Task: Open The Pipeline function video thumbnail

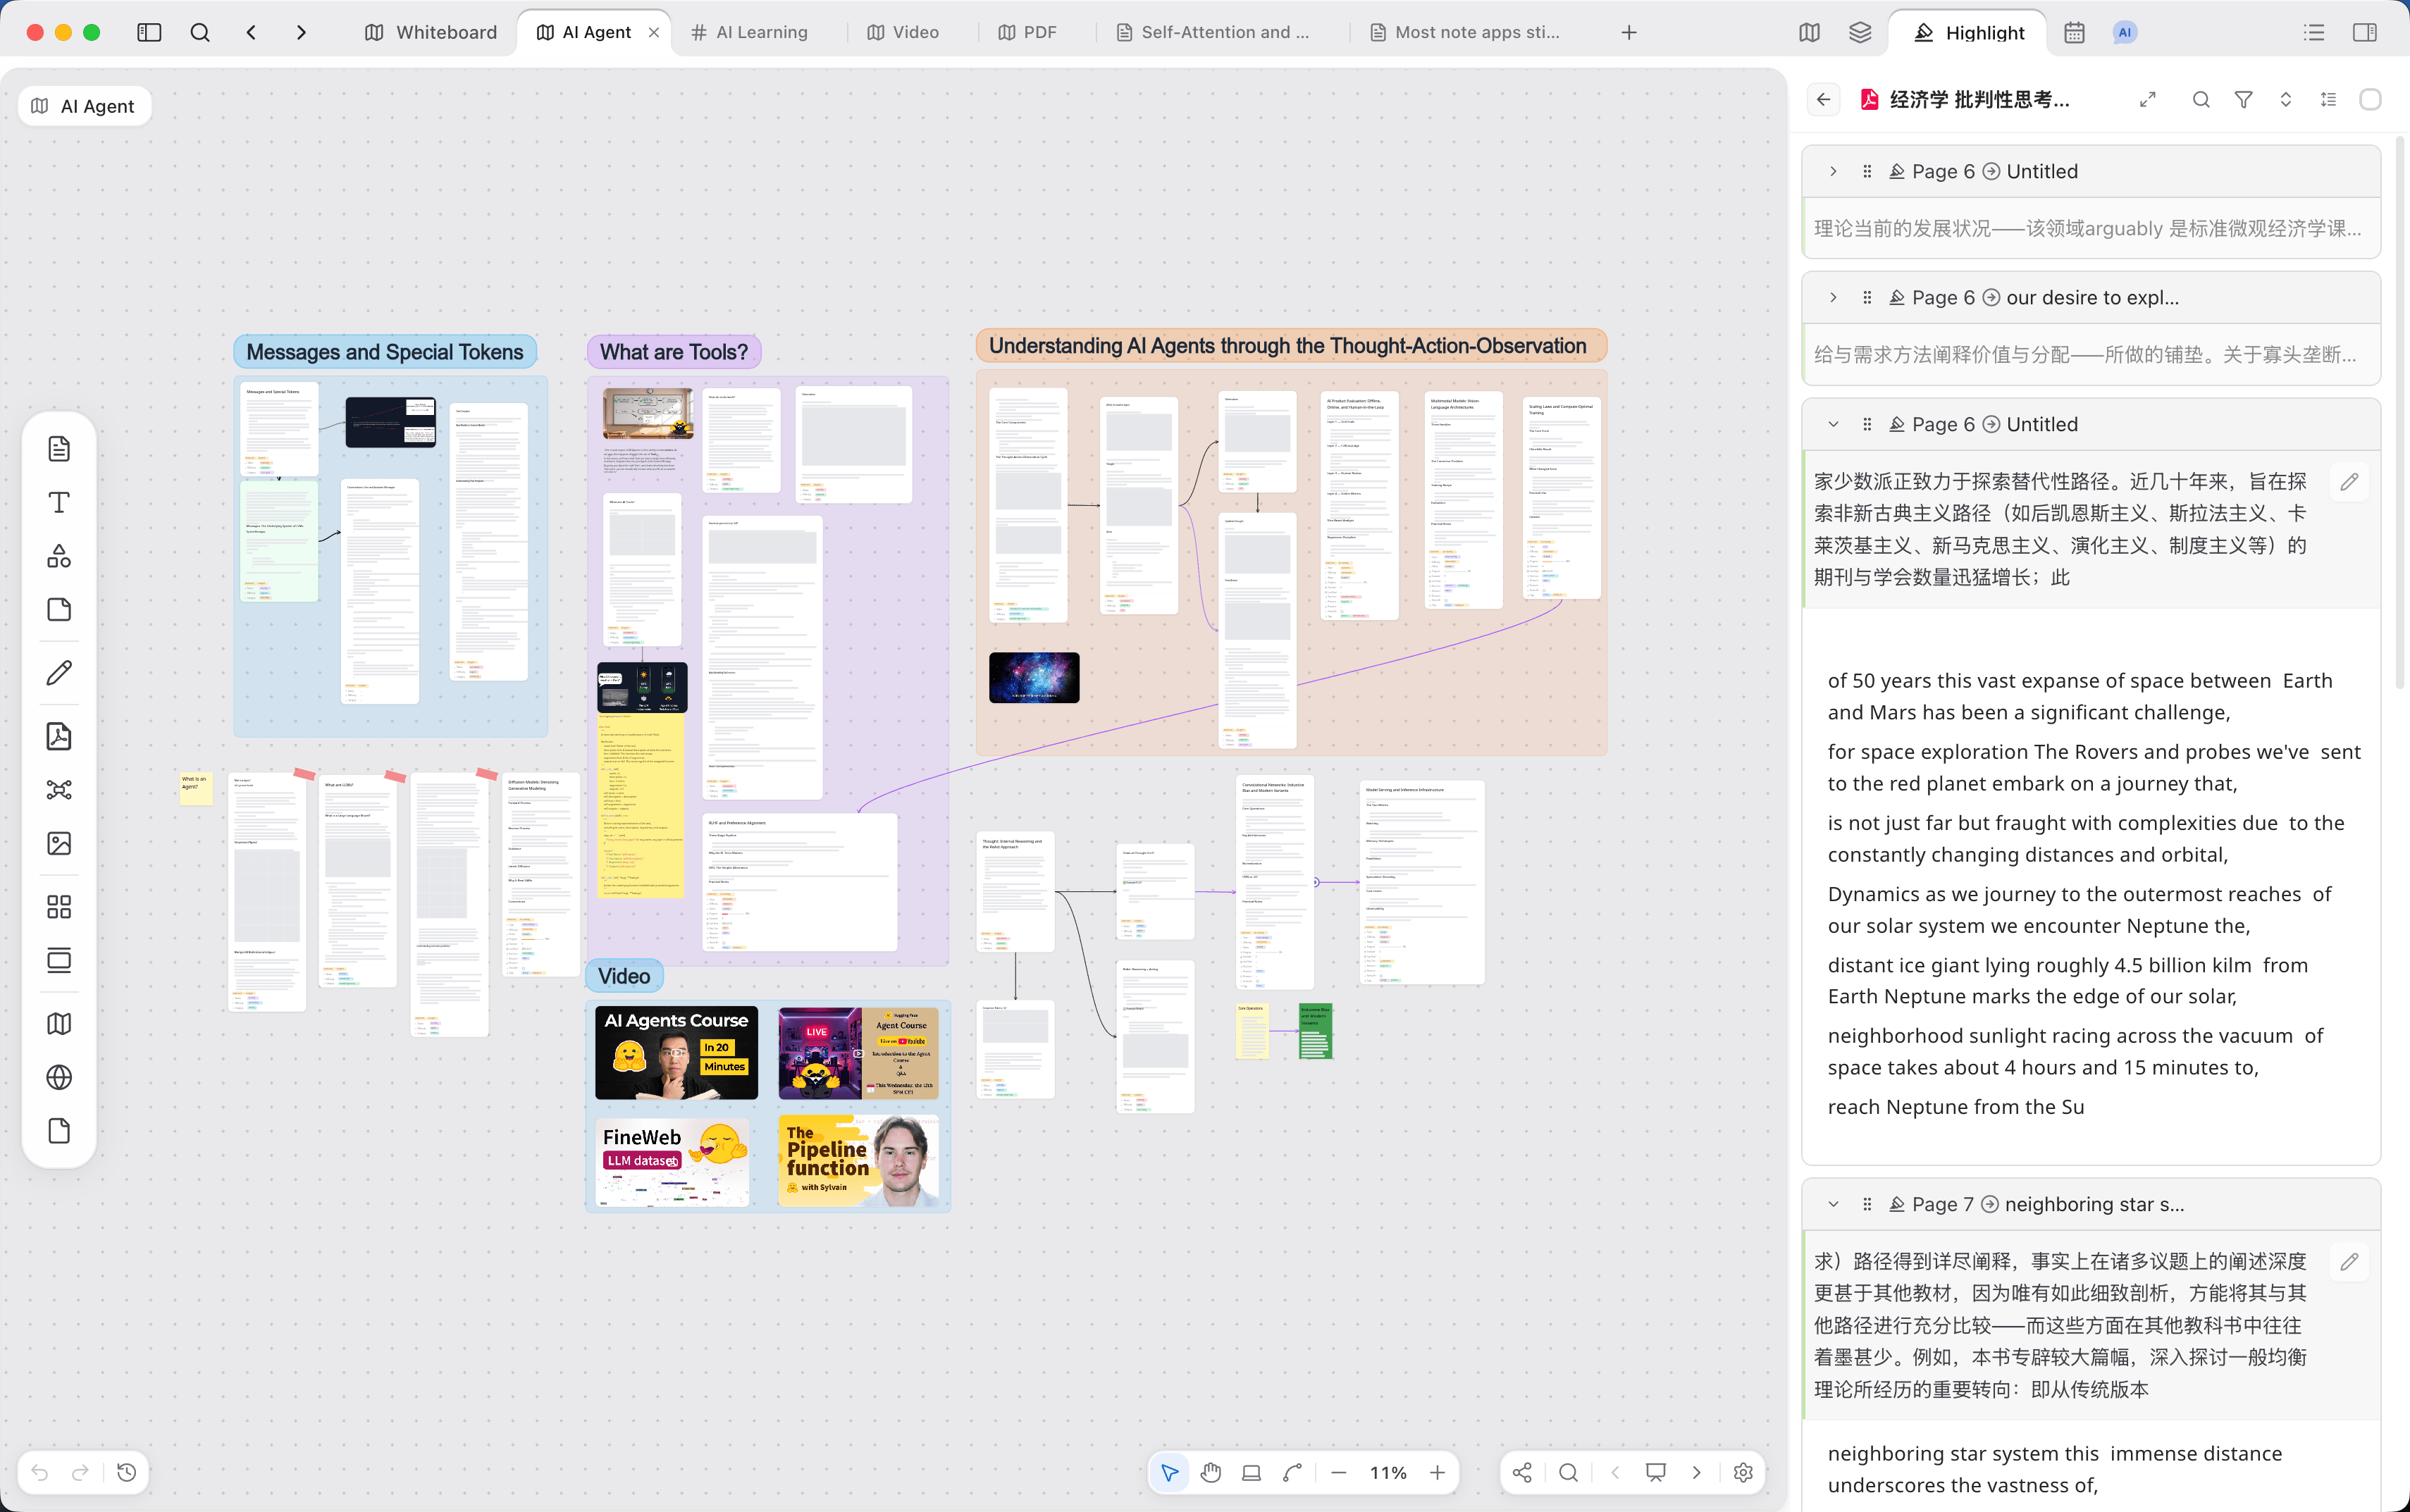Action: [x=859, y=1160]
